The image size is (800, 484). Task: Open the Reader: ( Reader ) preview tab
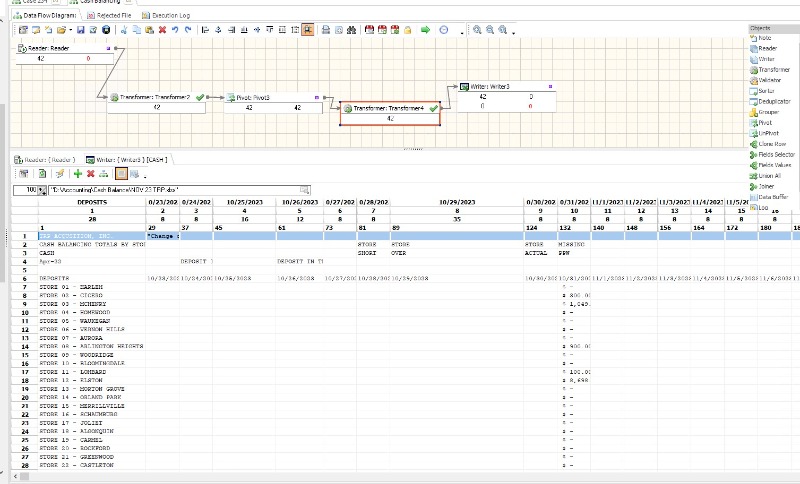point(45,160)
